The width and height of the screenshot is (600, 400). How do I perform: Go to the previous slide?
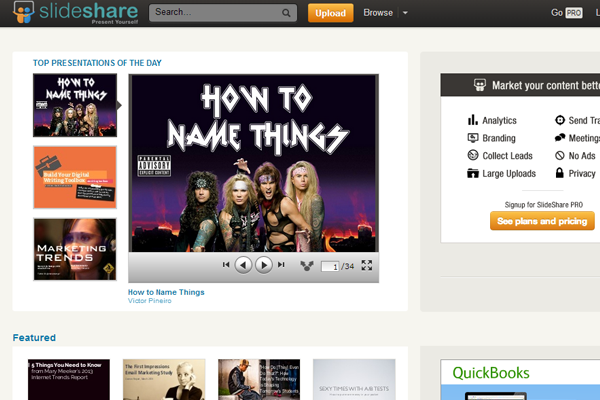point(243,265)
